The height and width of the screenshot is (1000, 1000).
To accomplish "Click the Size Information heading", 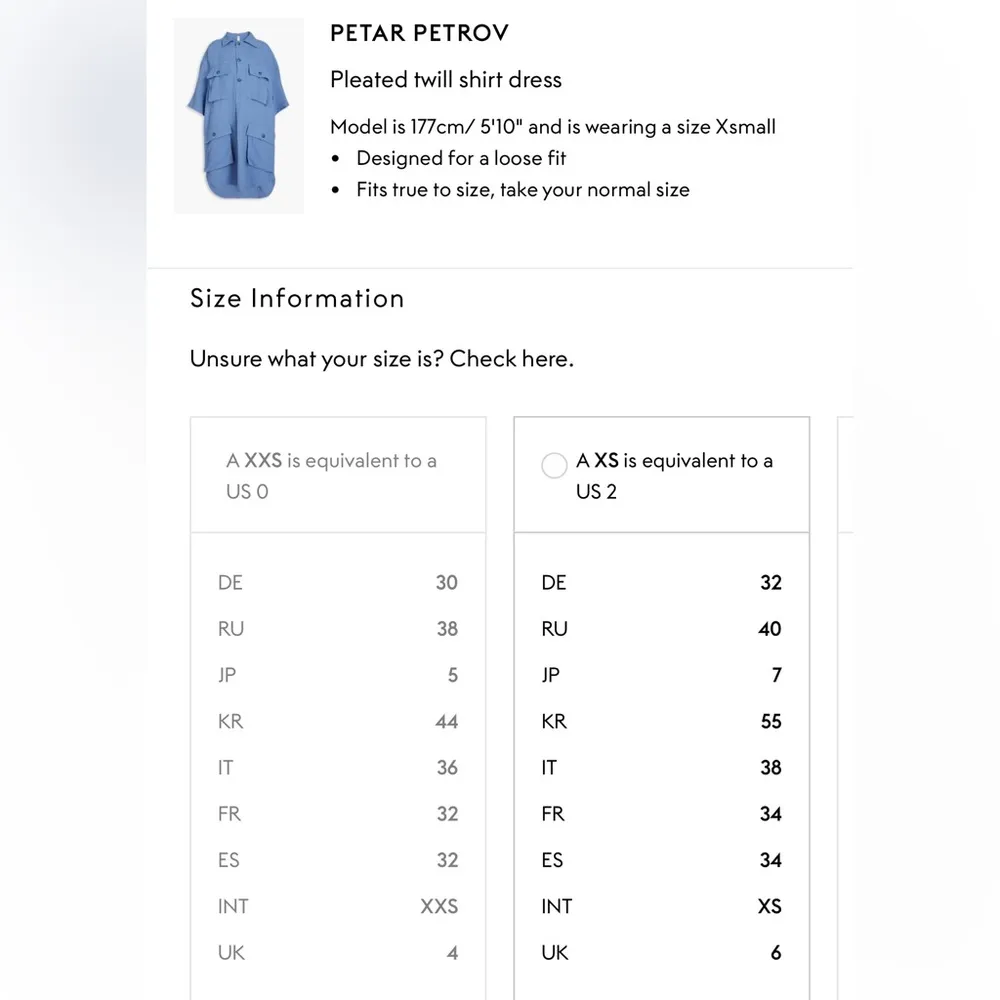I will 297,299.
